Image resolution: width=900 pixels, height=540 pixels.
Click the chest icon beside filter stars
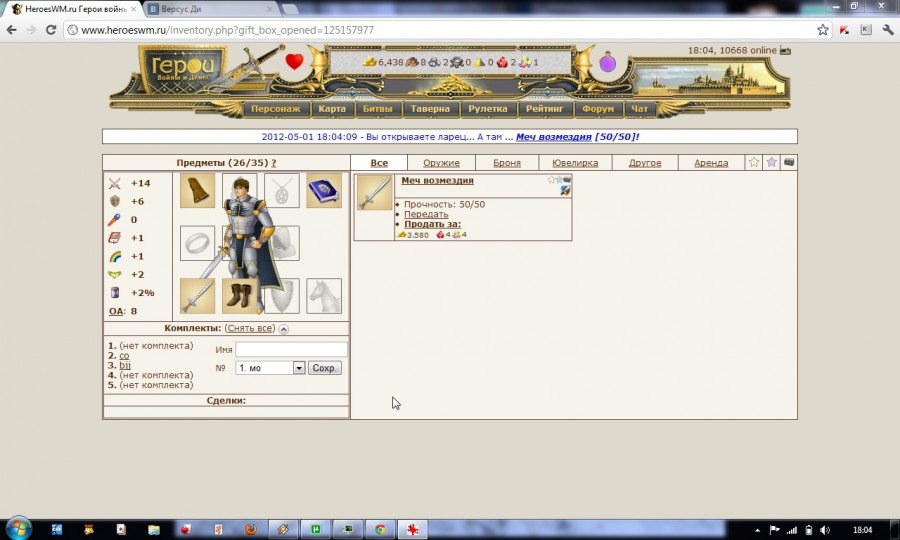tap(789, 162)
